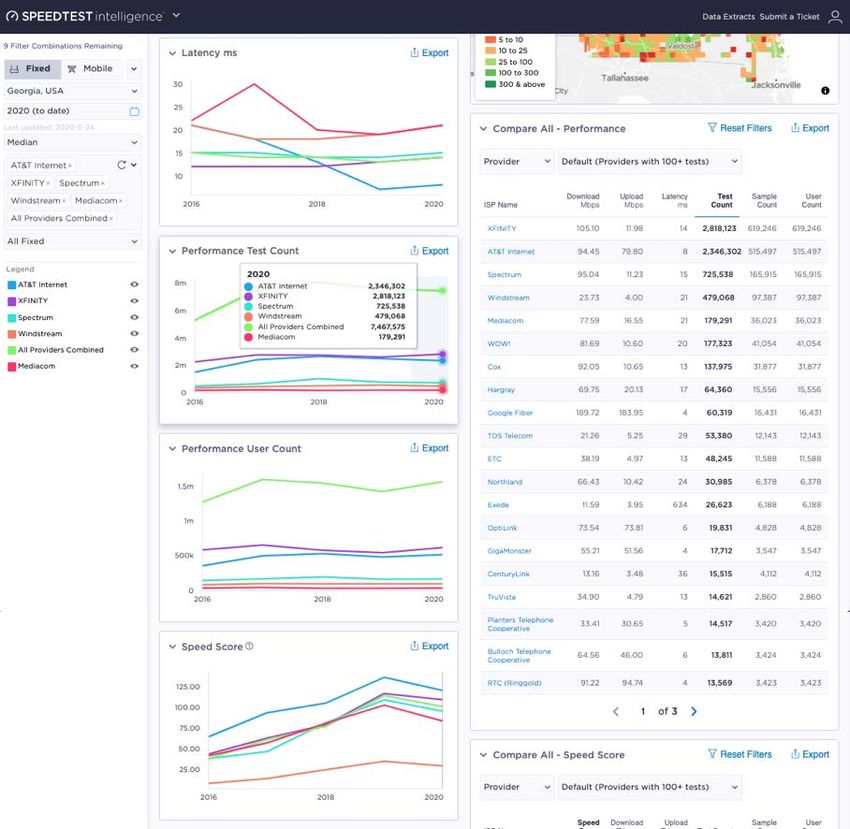The width and height of the screenshot is (850, 829).
Task: Remove All Providers Combined tag
Action: 111,219
